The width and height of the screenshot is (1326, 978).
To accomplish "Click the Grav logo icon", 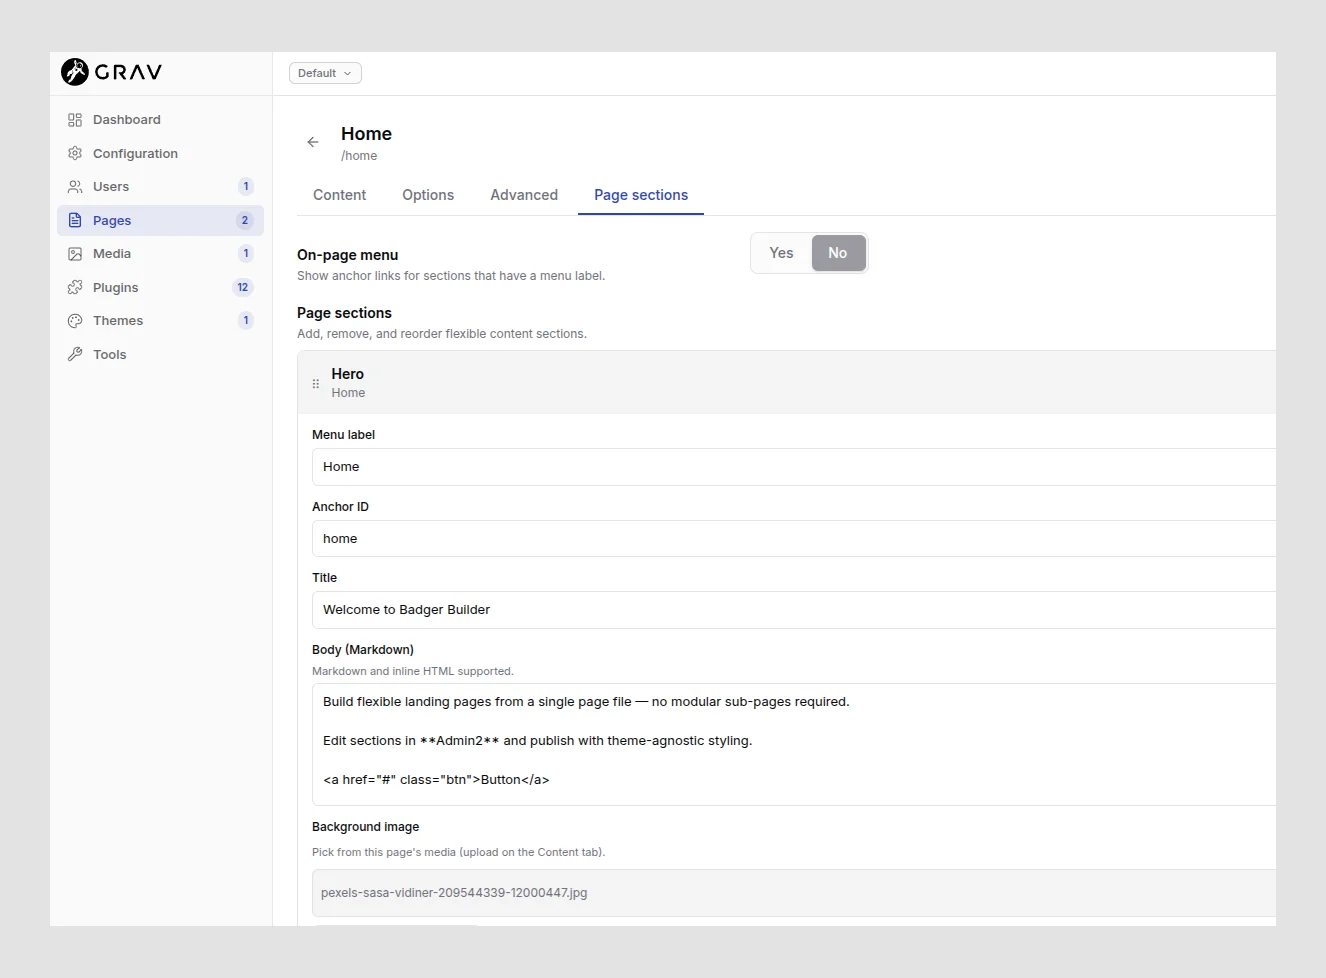I will pos(75,72).
